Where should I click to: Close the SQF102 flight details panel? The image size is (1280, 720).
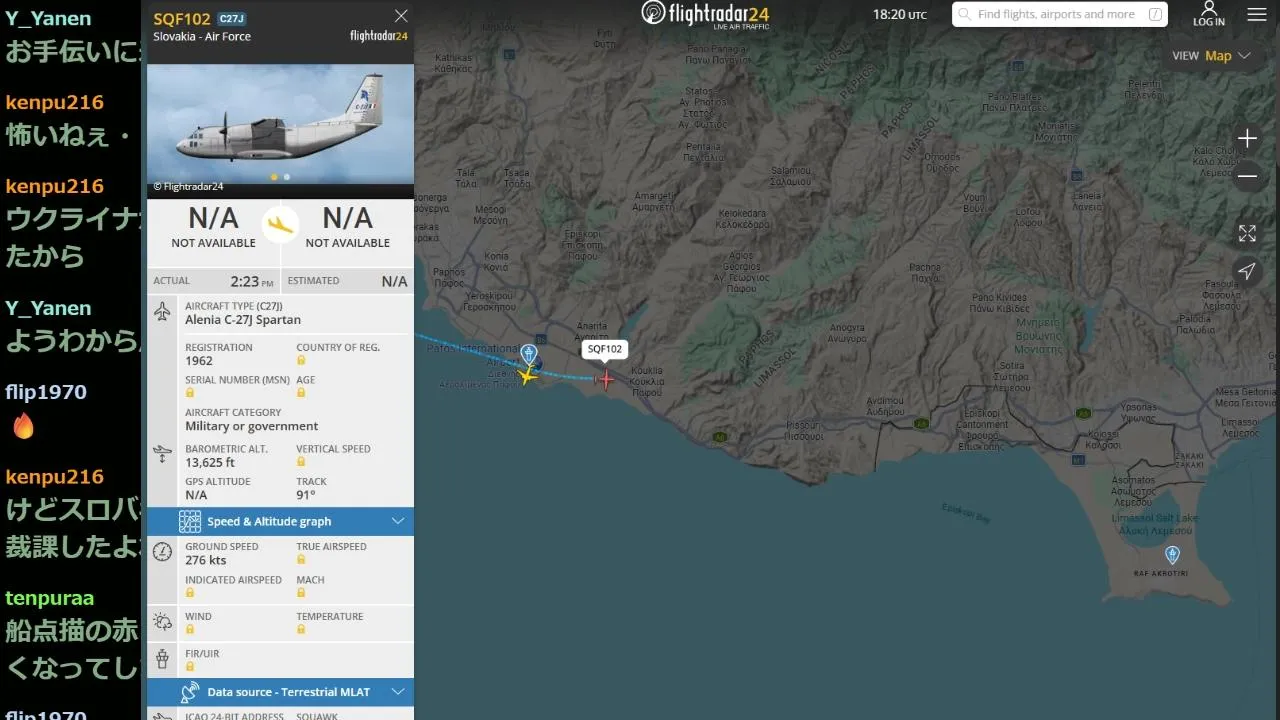click(x=401, y=16)
